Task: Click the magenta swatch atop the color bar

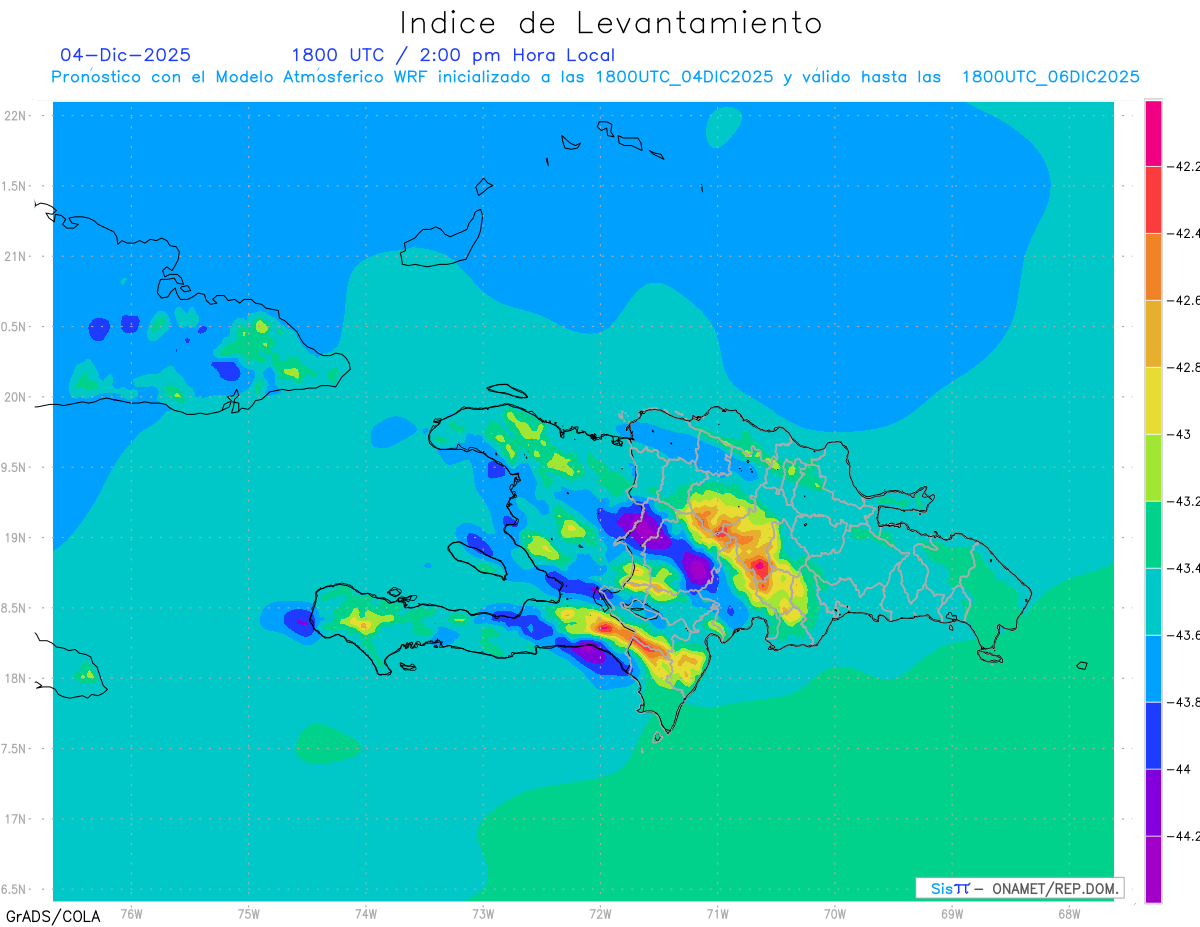Action: click(1153, 132)
